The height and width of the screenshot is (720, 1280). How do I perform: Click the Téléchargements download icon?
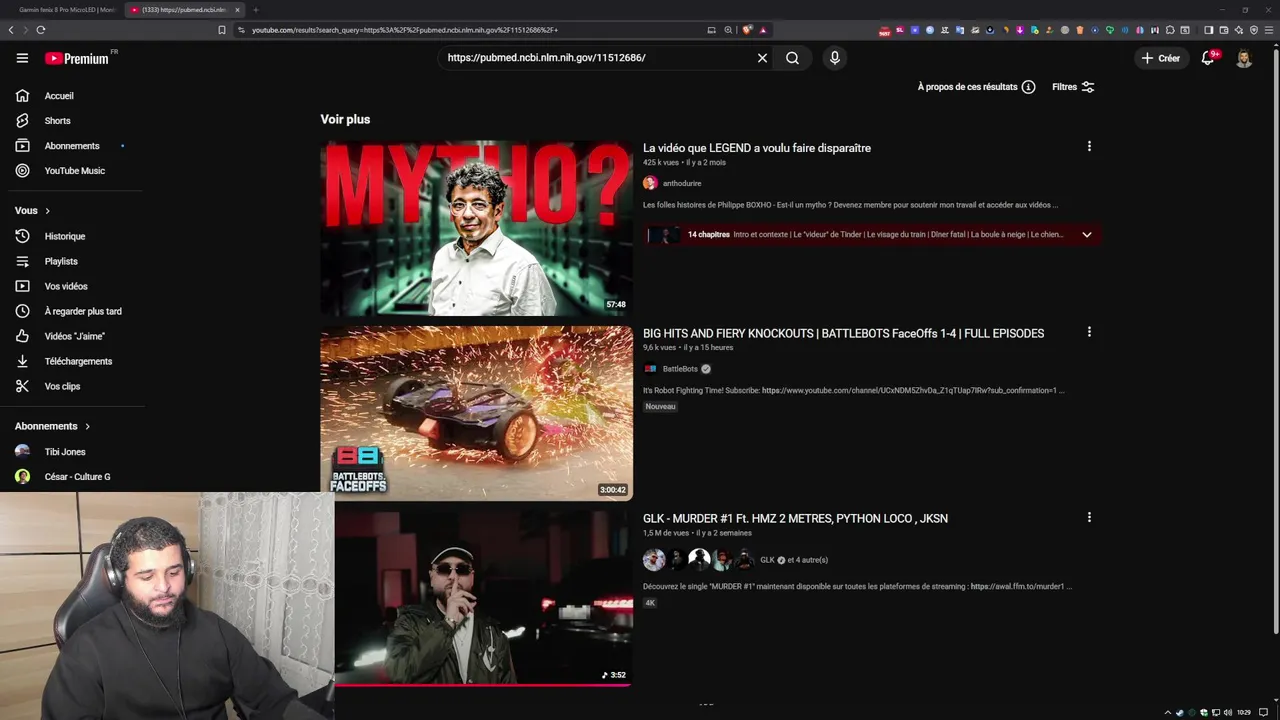coord(22,361)
